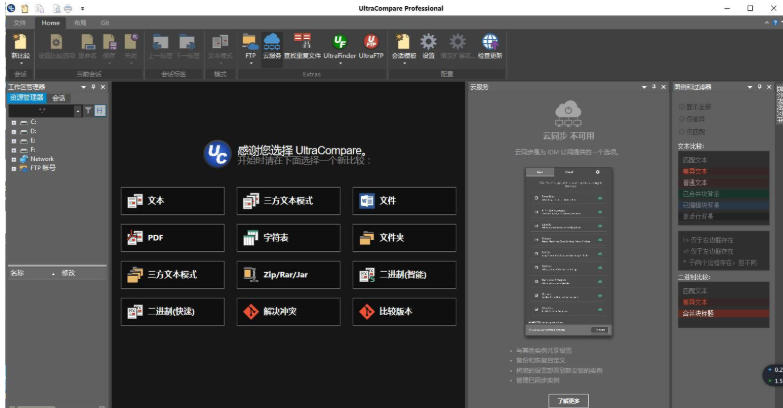Click the vertical side tab at far right edge
This screenshot has width=783, height=408.
(779, 104)
